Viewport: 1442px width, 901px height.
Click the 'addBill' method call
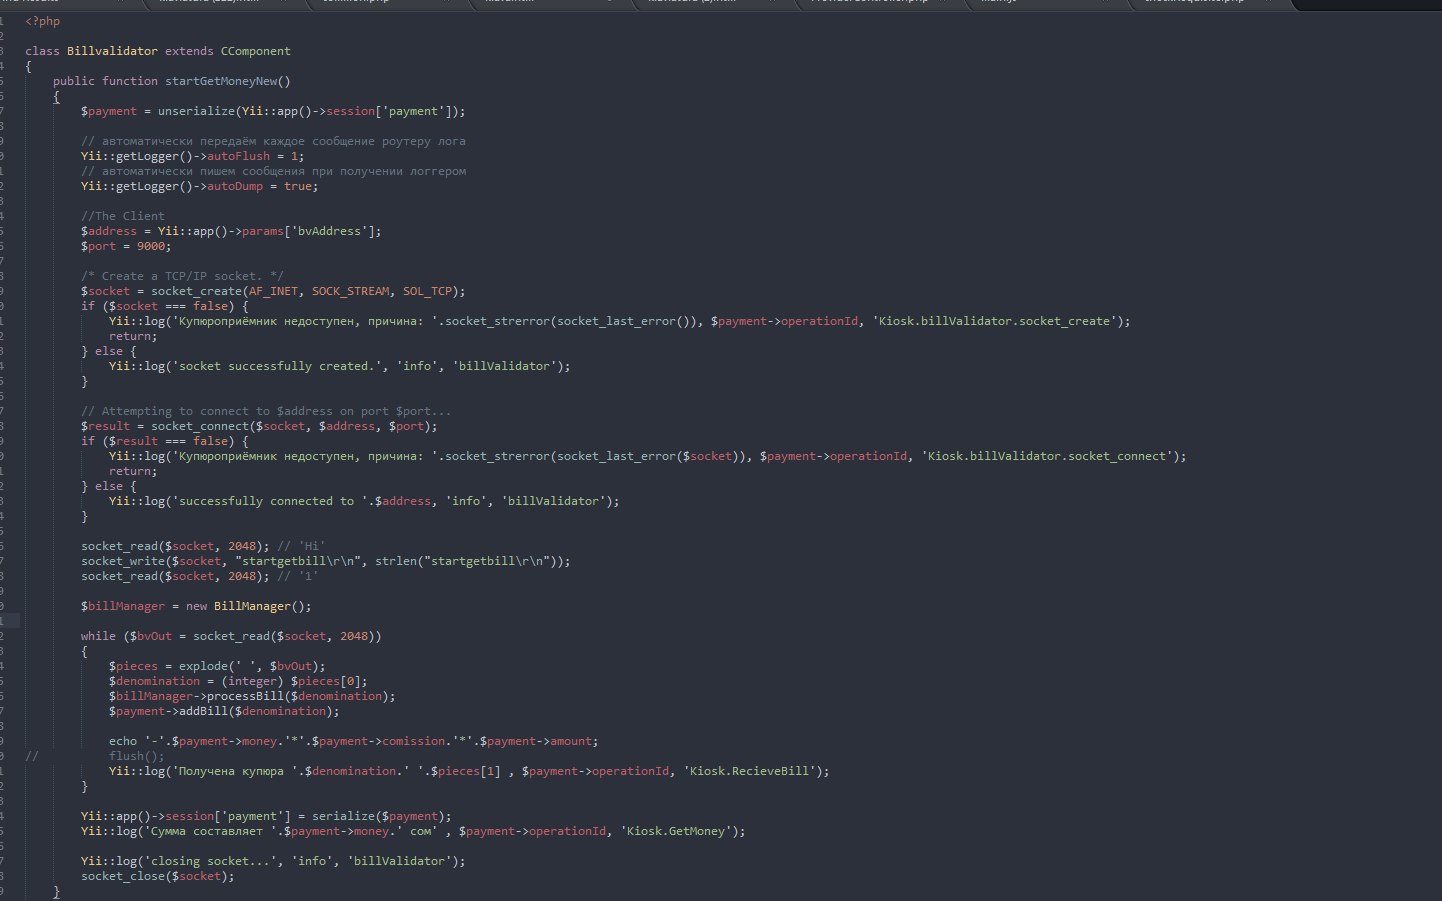(x=203, y=711)
